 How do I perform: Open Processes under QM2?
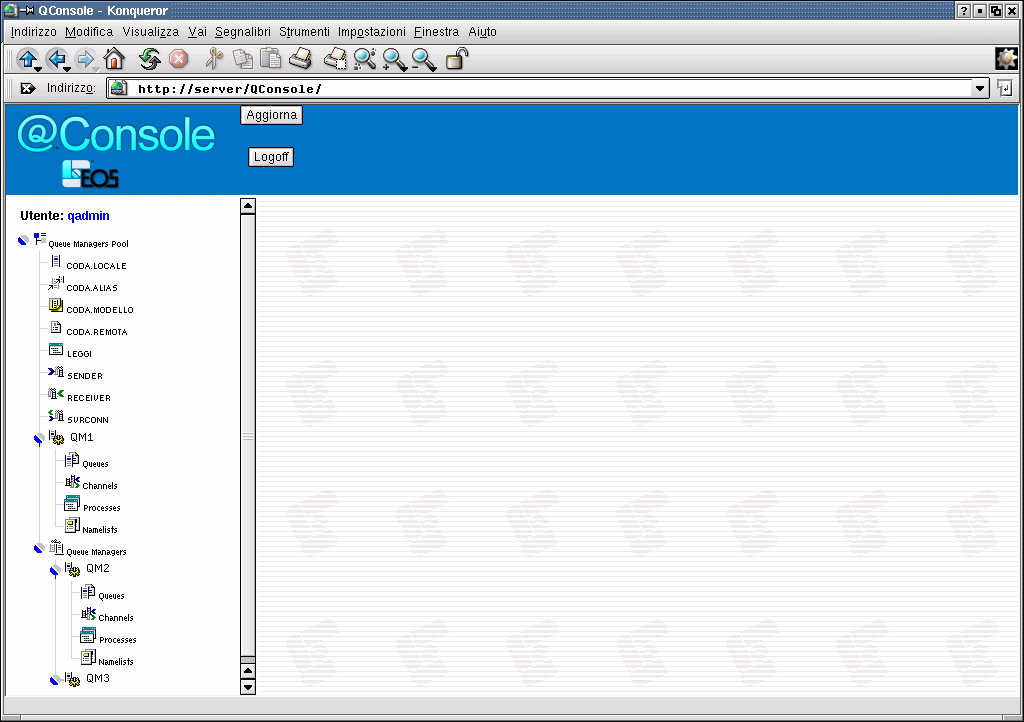coord(117,640)
